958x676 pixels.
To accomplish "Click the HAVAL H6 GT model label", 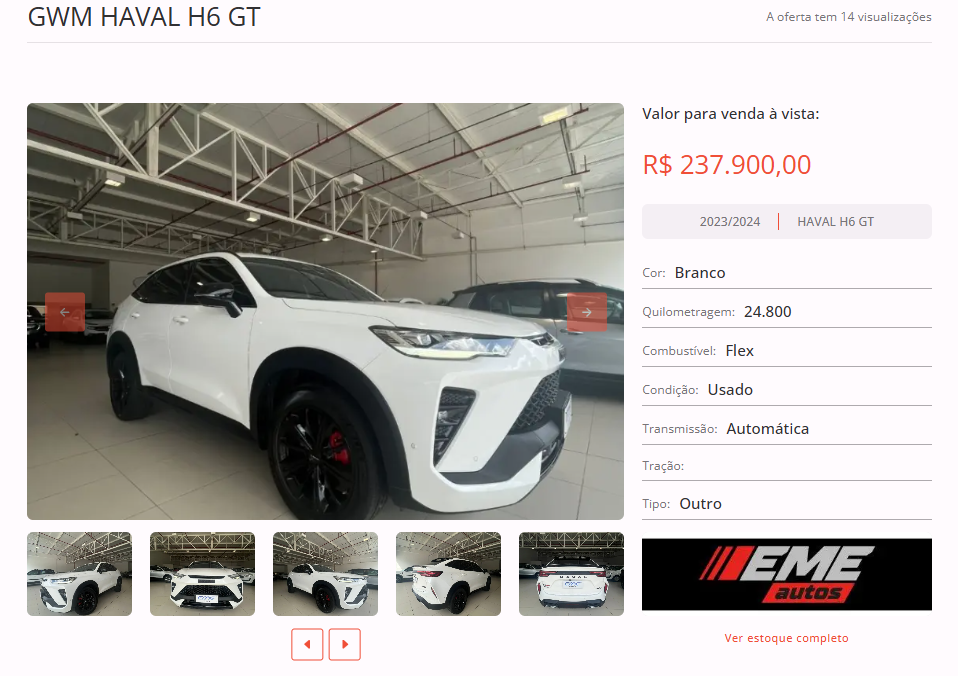I will tap(835, 222).
